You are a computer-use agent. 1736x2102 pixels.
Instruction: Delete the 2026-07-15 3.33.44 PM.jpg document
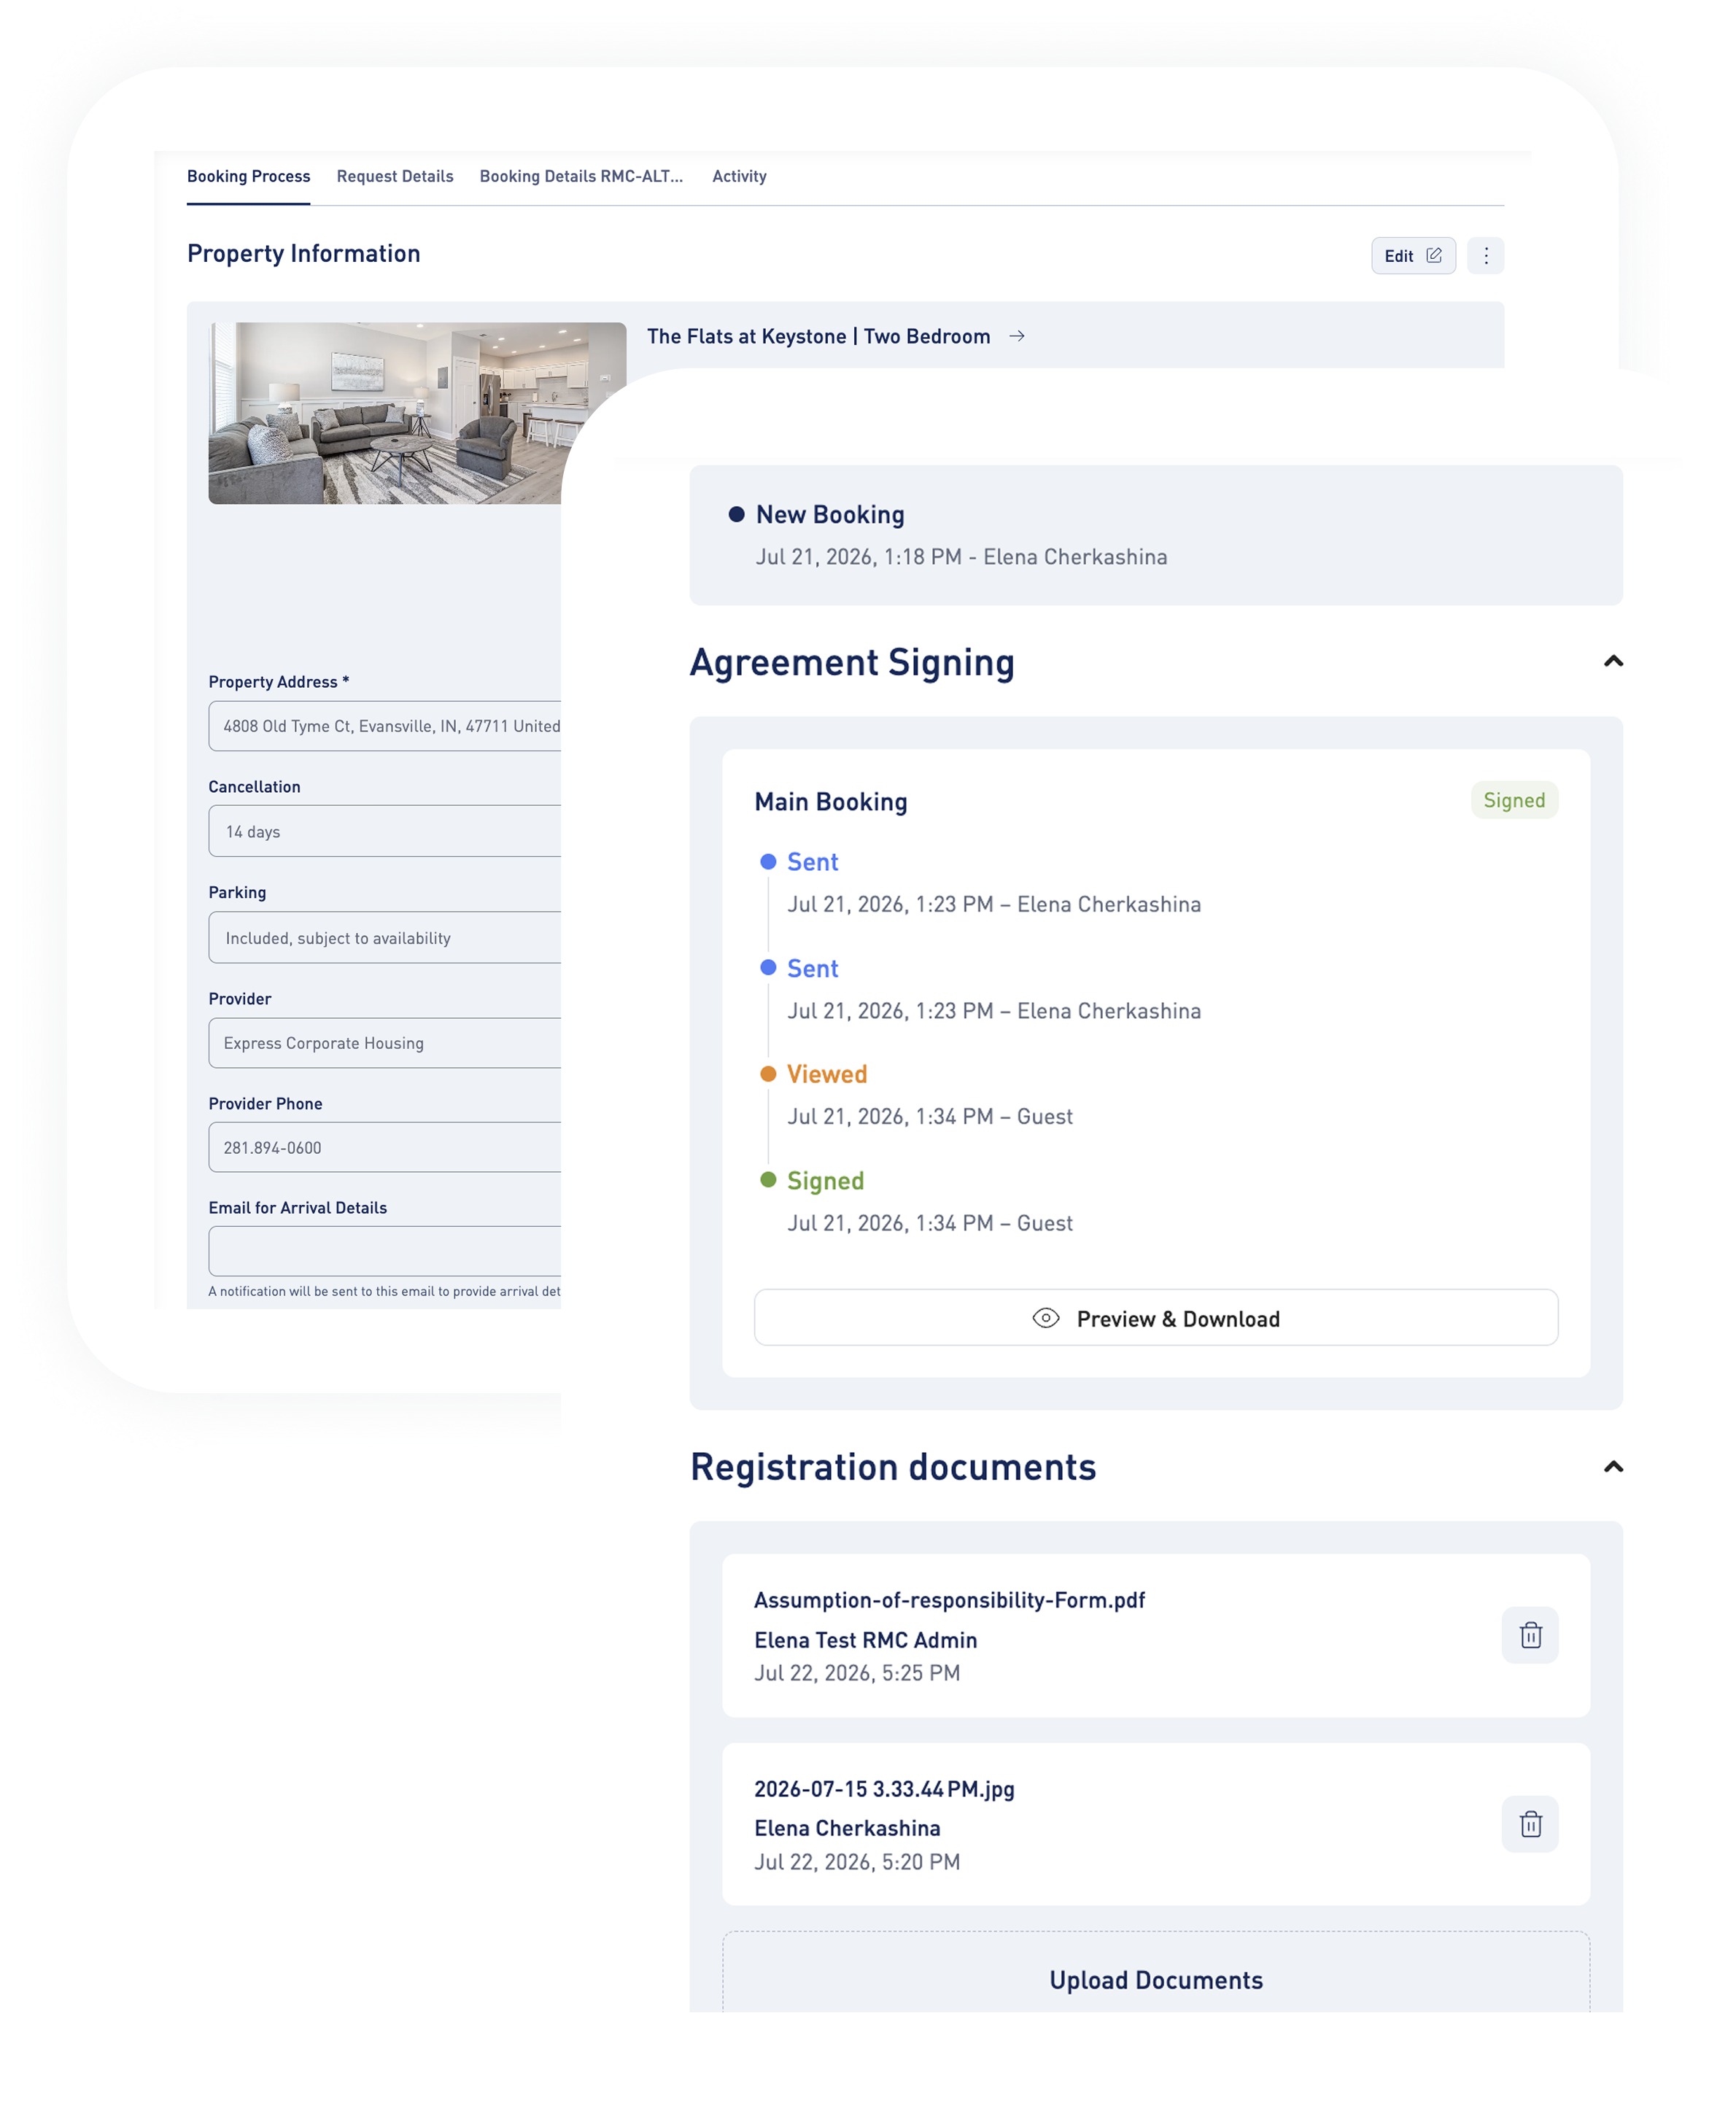click(x=1530, y=1824)
